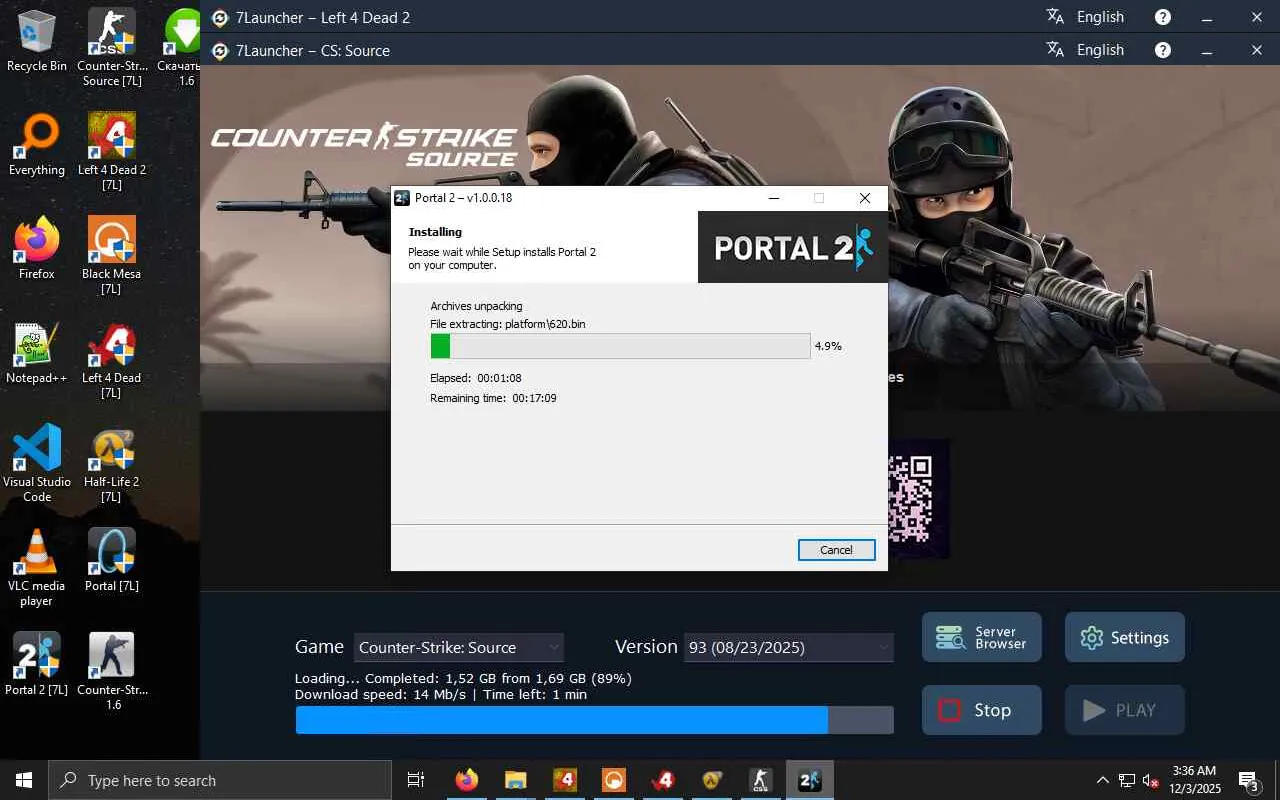Click the "Elapsed: 00:01:08" text
The height and width of the screenshot is (800, 1280).
tap(476, 378)
